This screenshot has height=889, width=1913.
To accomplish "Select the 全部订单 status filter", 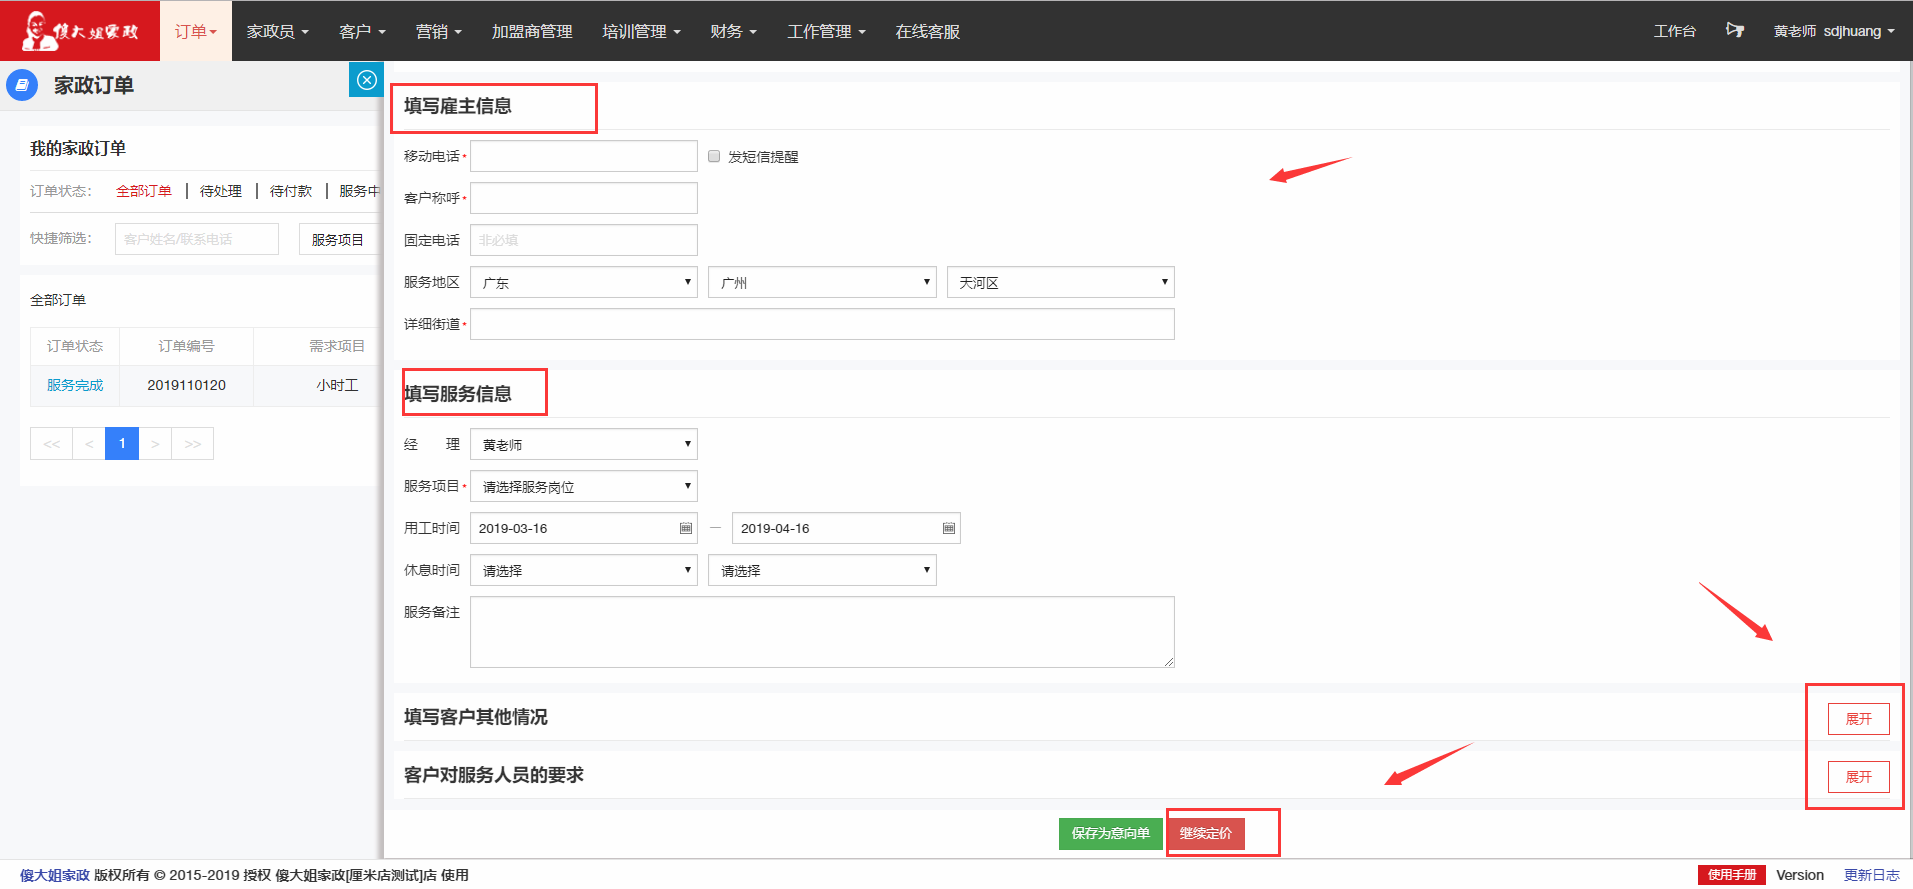I will (x=144, y=191).
